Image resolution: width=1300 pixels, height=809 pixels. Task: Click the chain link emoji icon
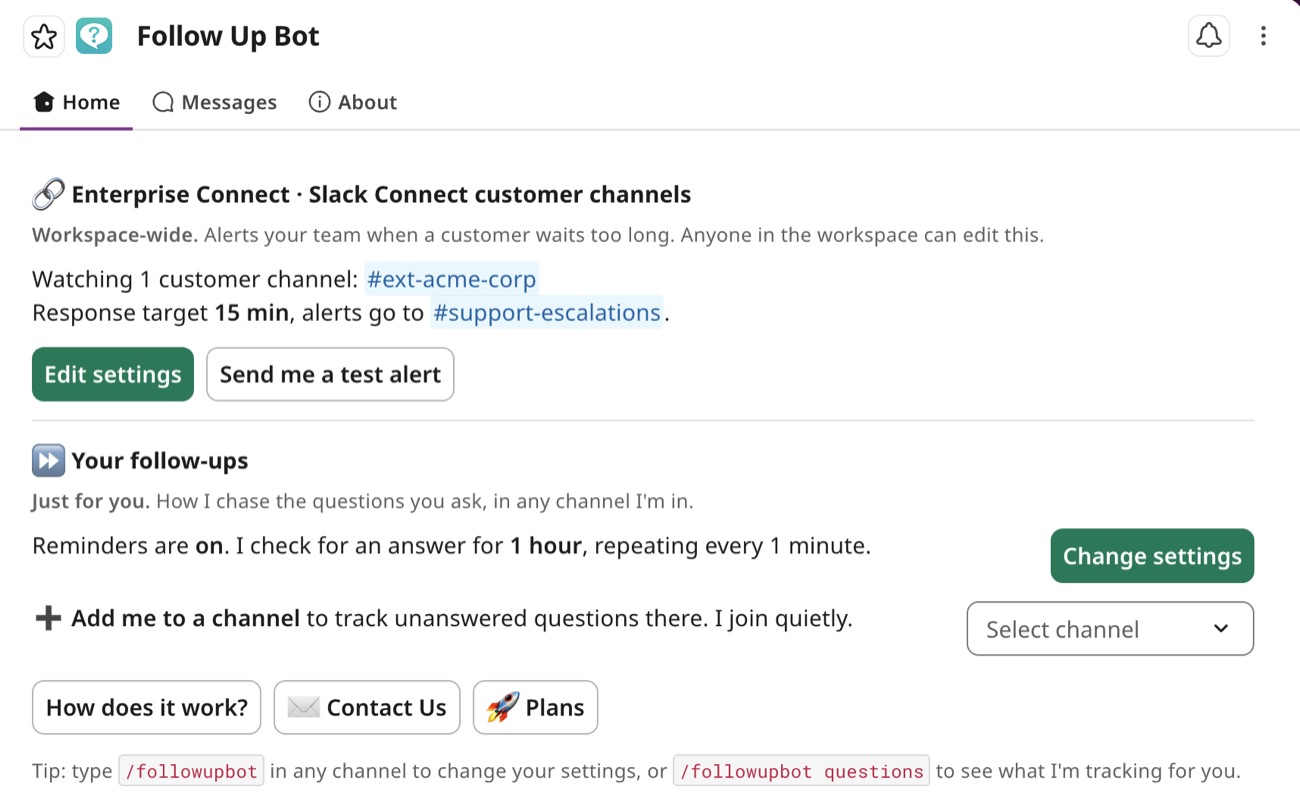click(x=48, y=194)
